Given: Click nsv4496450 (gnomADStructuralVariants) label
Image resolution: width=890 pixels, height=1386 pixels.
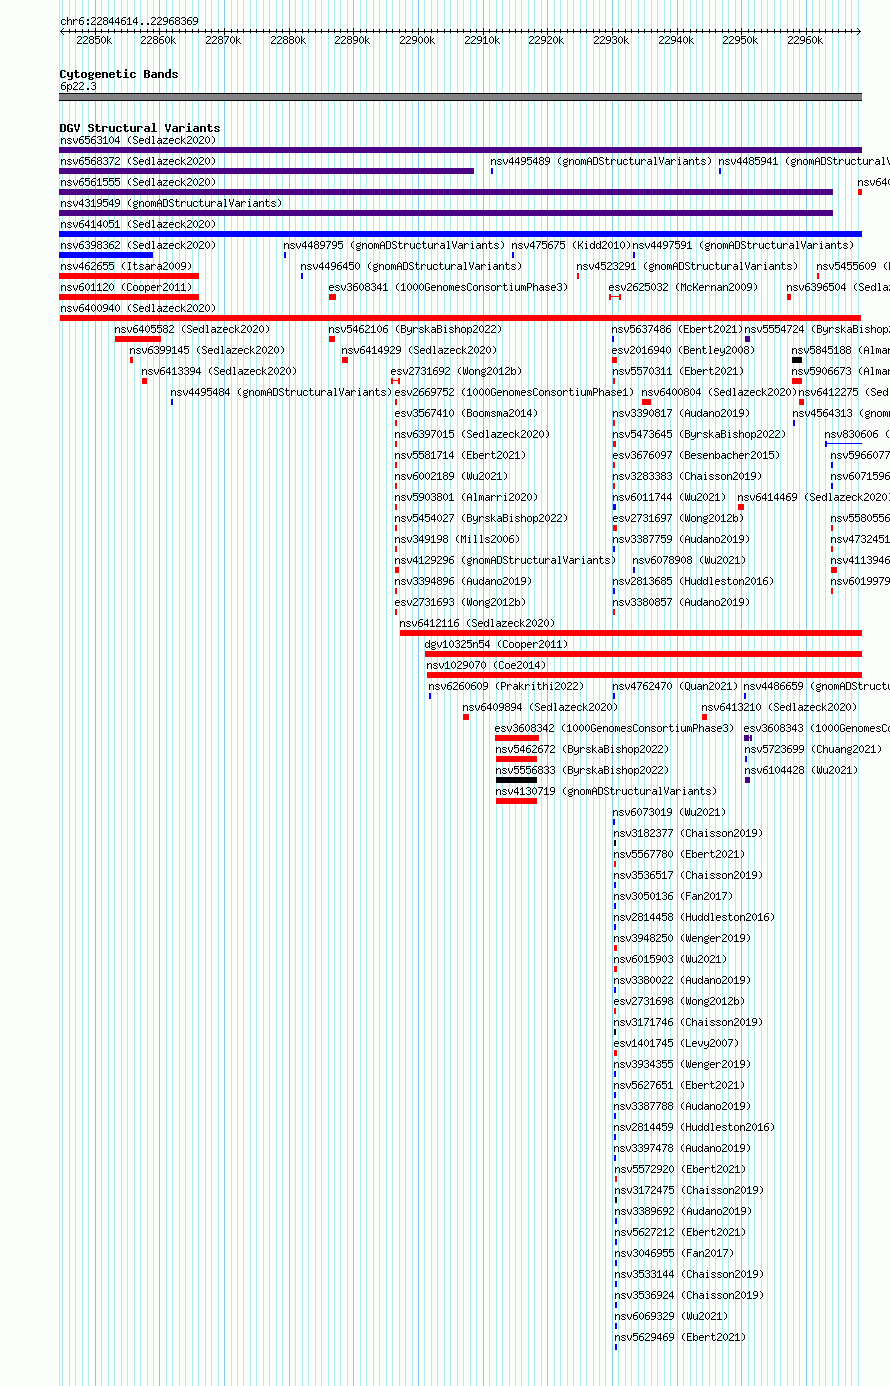Looking at the screenshot, I should [411, 266].
